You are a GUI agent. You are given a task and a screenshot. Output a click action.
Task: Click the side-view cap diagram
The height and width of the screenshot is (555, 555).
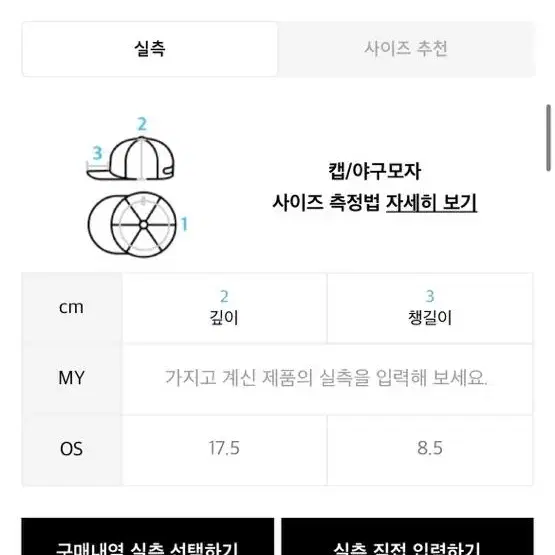point(131,159)
